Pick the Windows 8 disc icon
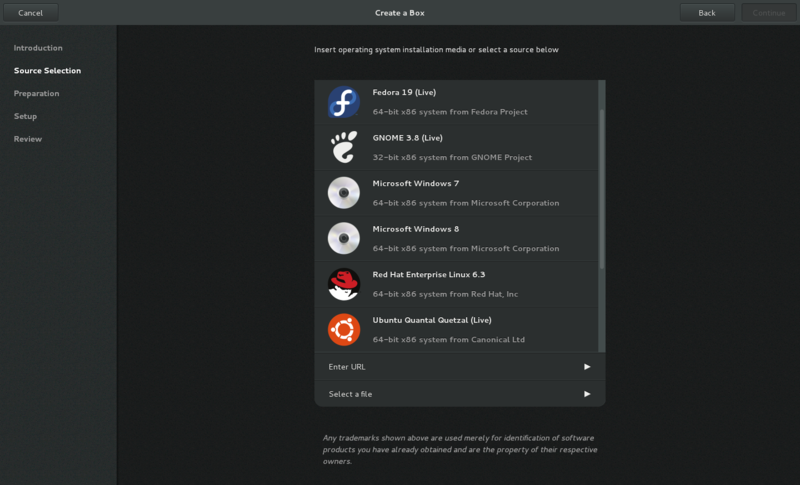 click(343, 238)
